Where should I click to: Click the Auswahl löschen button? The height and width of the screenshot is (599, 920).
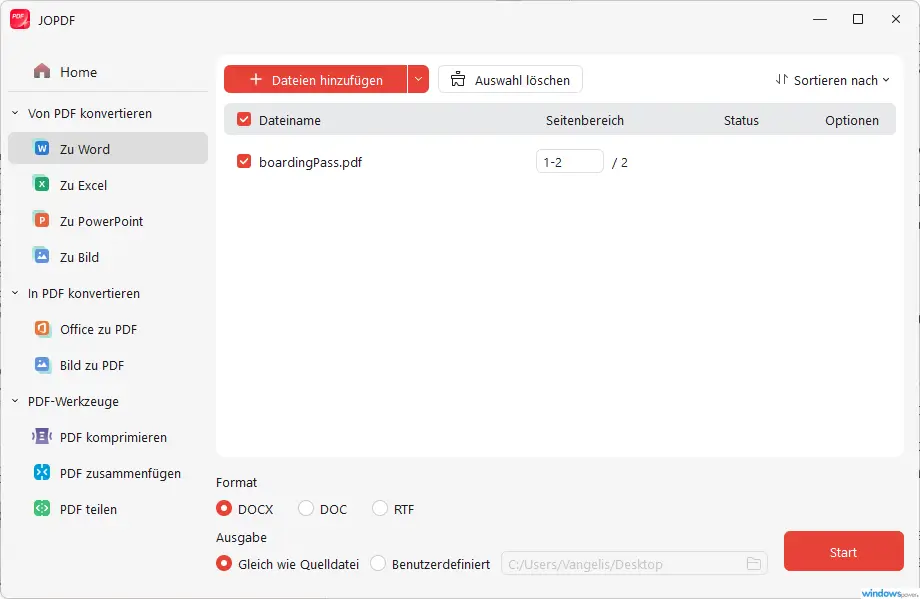pyautogui.click(x=510, y=79)
